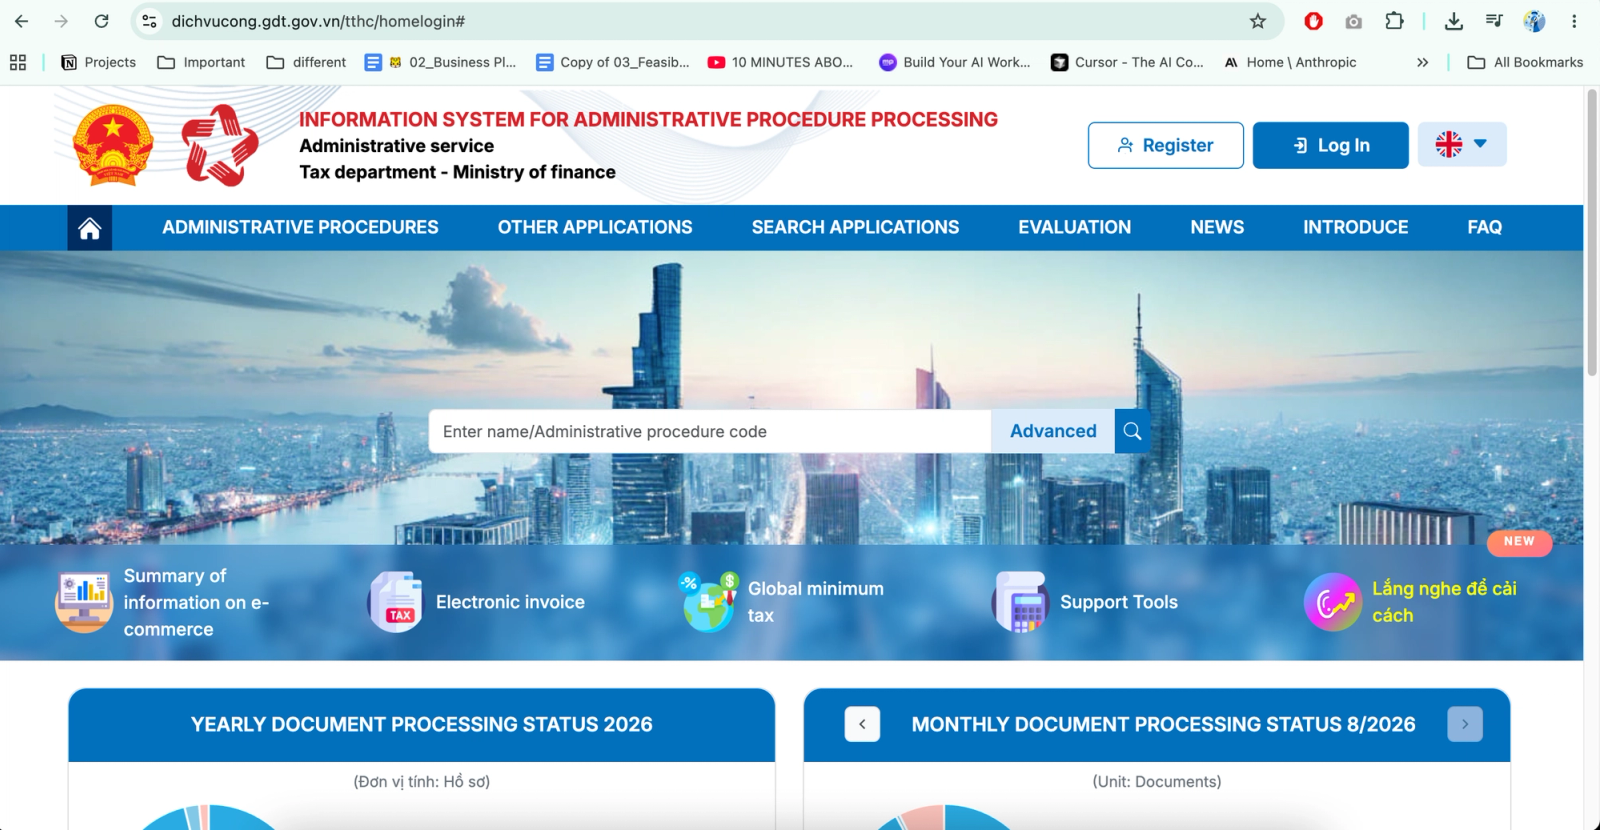The image size is (1600, 830).
Task: Open FAQ menu item
Action: [1485, 228]
